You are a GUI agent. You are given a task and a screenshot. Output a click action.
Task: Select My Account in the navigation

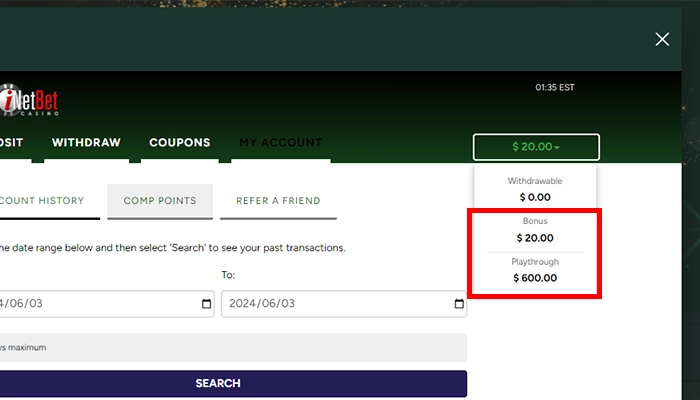point(280,143)
